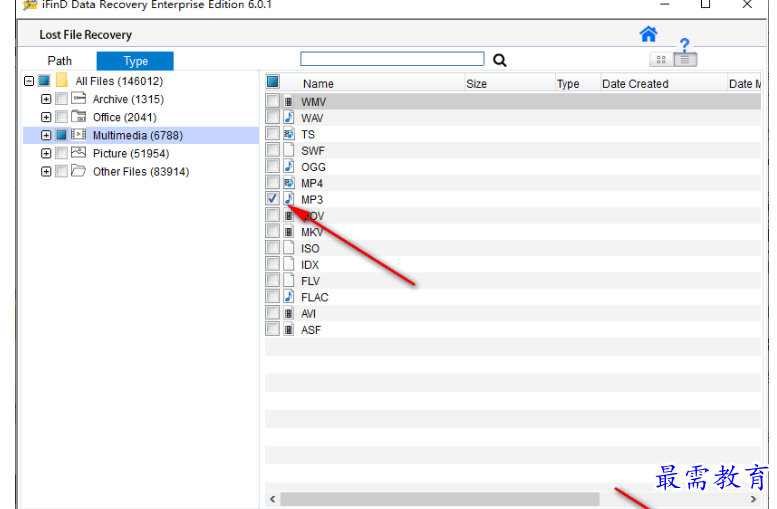Click the Other Files folder icon
The height and width of the screenshot is (509, 777).
point(78,171)
